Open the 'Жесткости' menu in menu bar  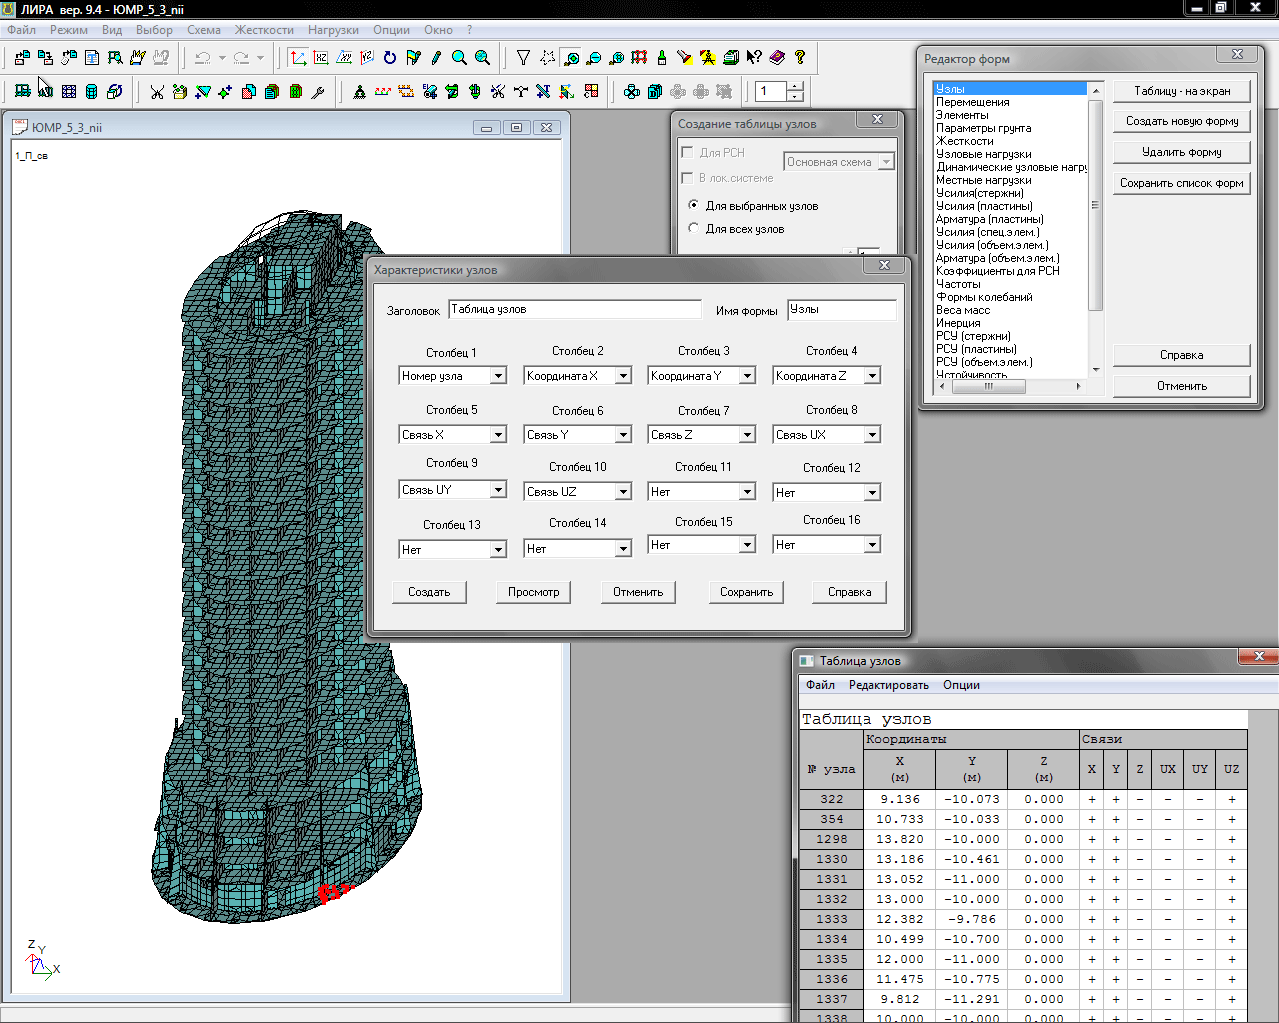pyautogui.click(x=264, y=30)
